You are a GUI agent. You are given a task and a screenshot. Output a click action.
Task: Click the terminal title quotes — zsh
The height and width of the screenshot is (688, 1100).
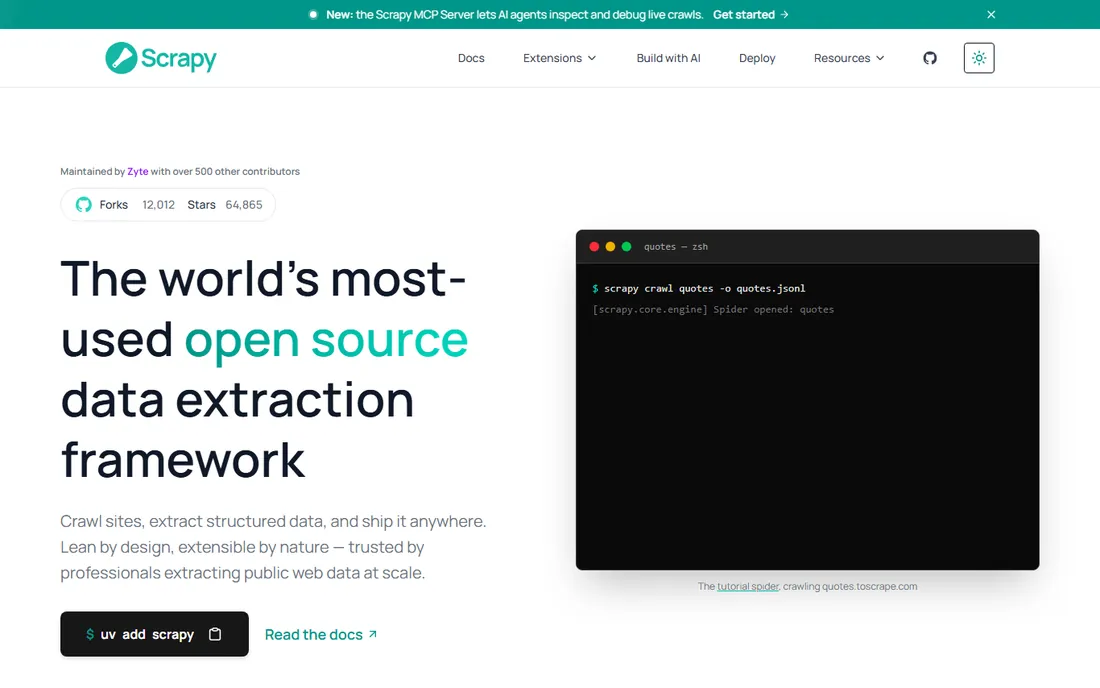point(676,247)
